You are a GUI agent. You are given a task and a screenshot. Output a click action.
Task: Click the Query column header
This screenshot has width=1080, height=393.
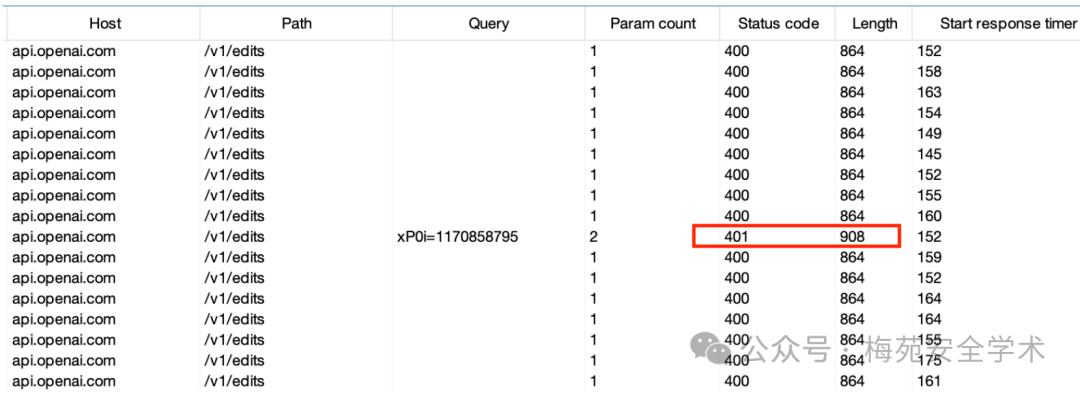click(488, 23)
